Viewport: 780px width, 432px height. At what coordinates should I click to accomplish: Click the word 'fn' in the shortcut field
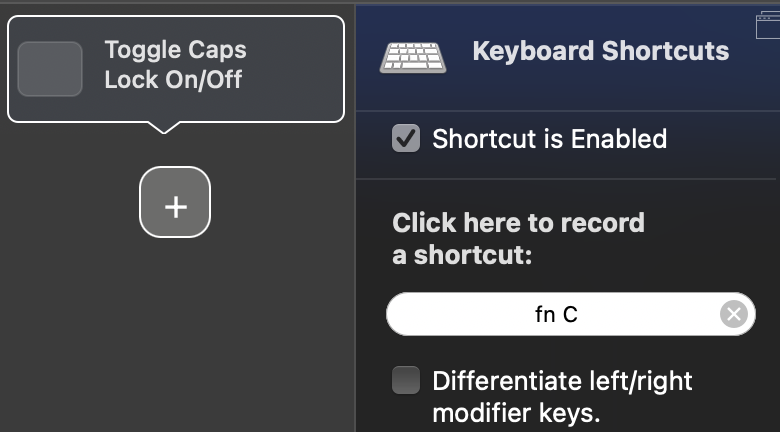[546, 315]
